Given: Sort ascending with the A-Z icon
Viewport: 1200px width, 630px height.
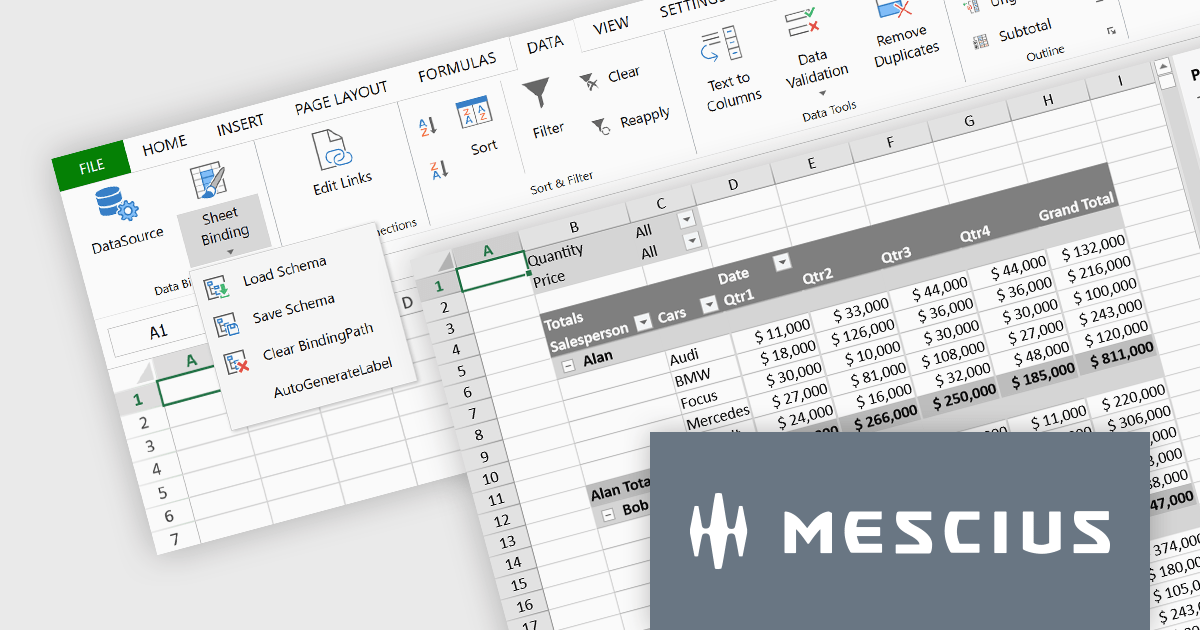Looking at the screenshot, I should pyautogui.click(x=427, y=125).
